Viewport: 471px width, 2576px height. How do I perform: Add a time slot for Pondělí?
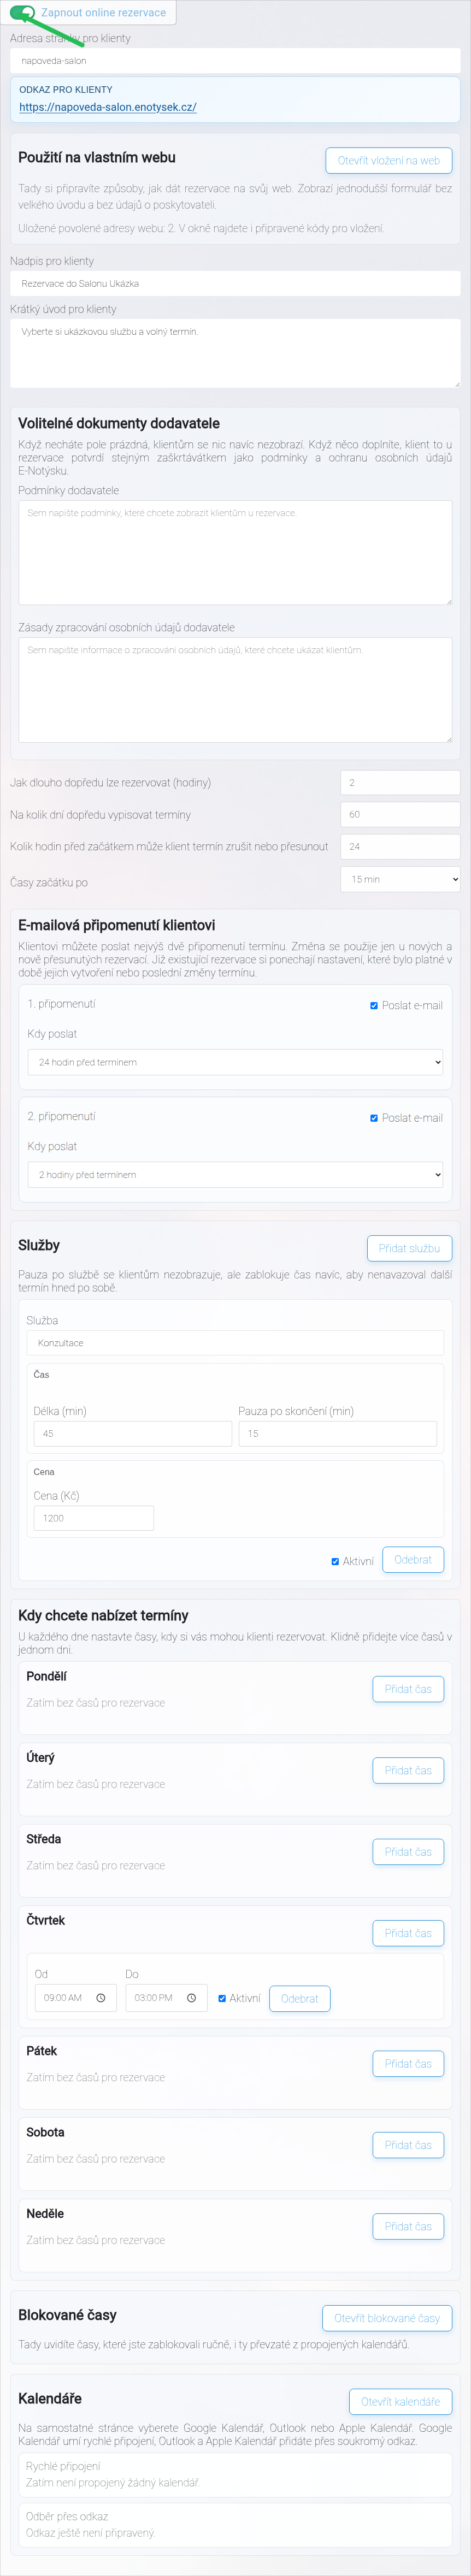coord(408,1689)
